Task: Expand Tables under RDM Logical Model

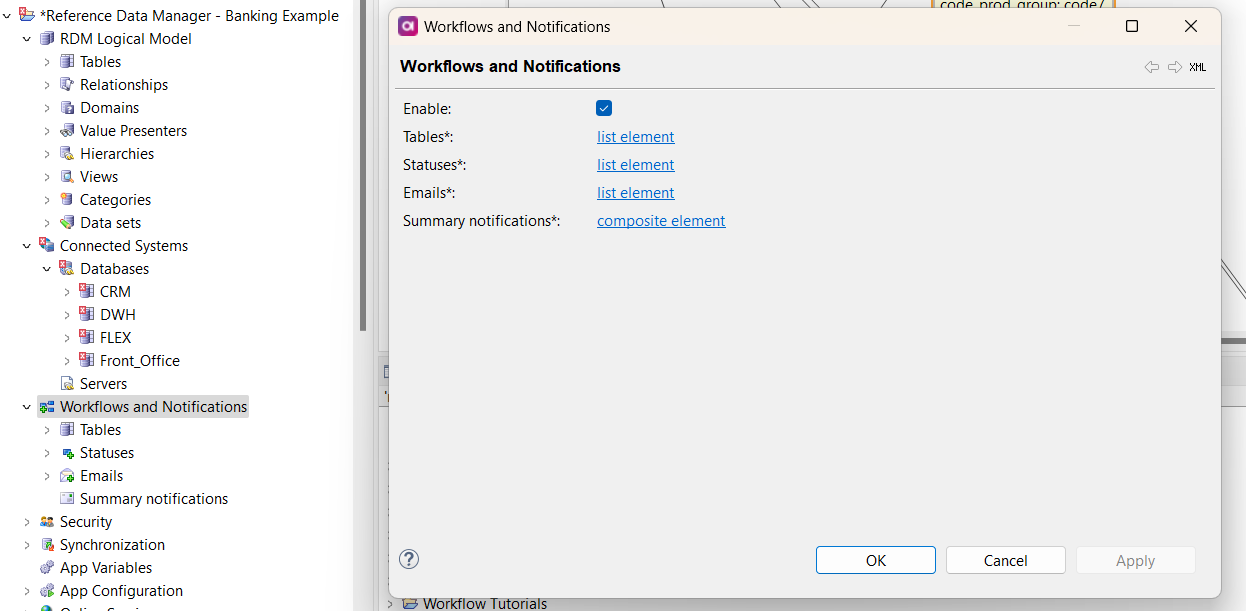Action: click(47, 61)
